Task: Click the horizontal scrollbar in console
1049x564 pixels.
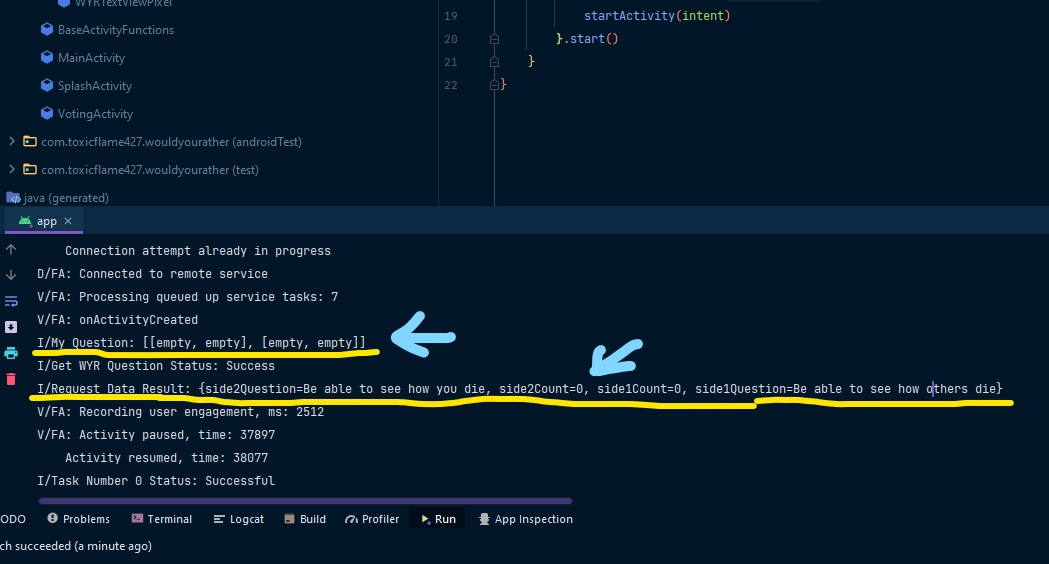Action: point(305,500)
